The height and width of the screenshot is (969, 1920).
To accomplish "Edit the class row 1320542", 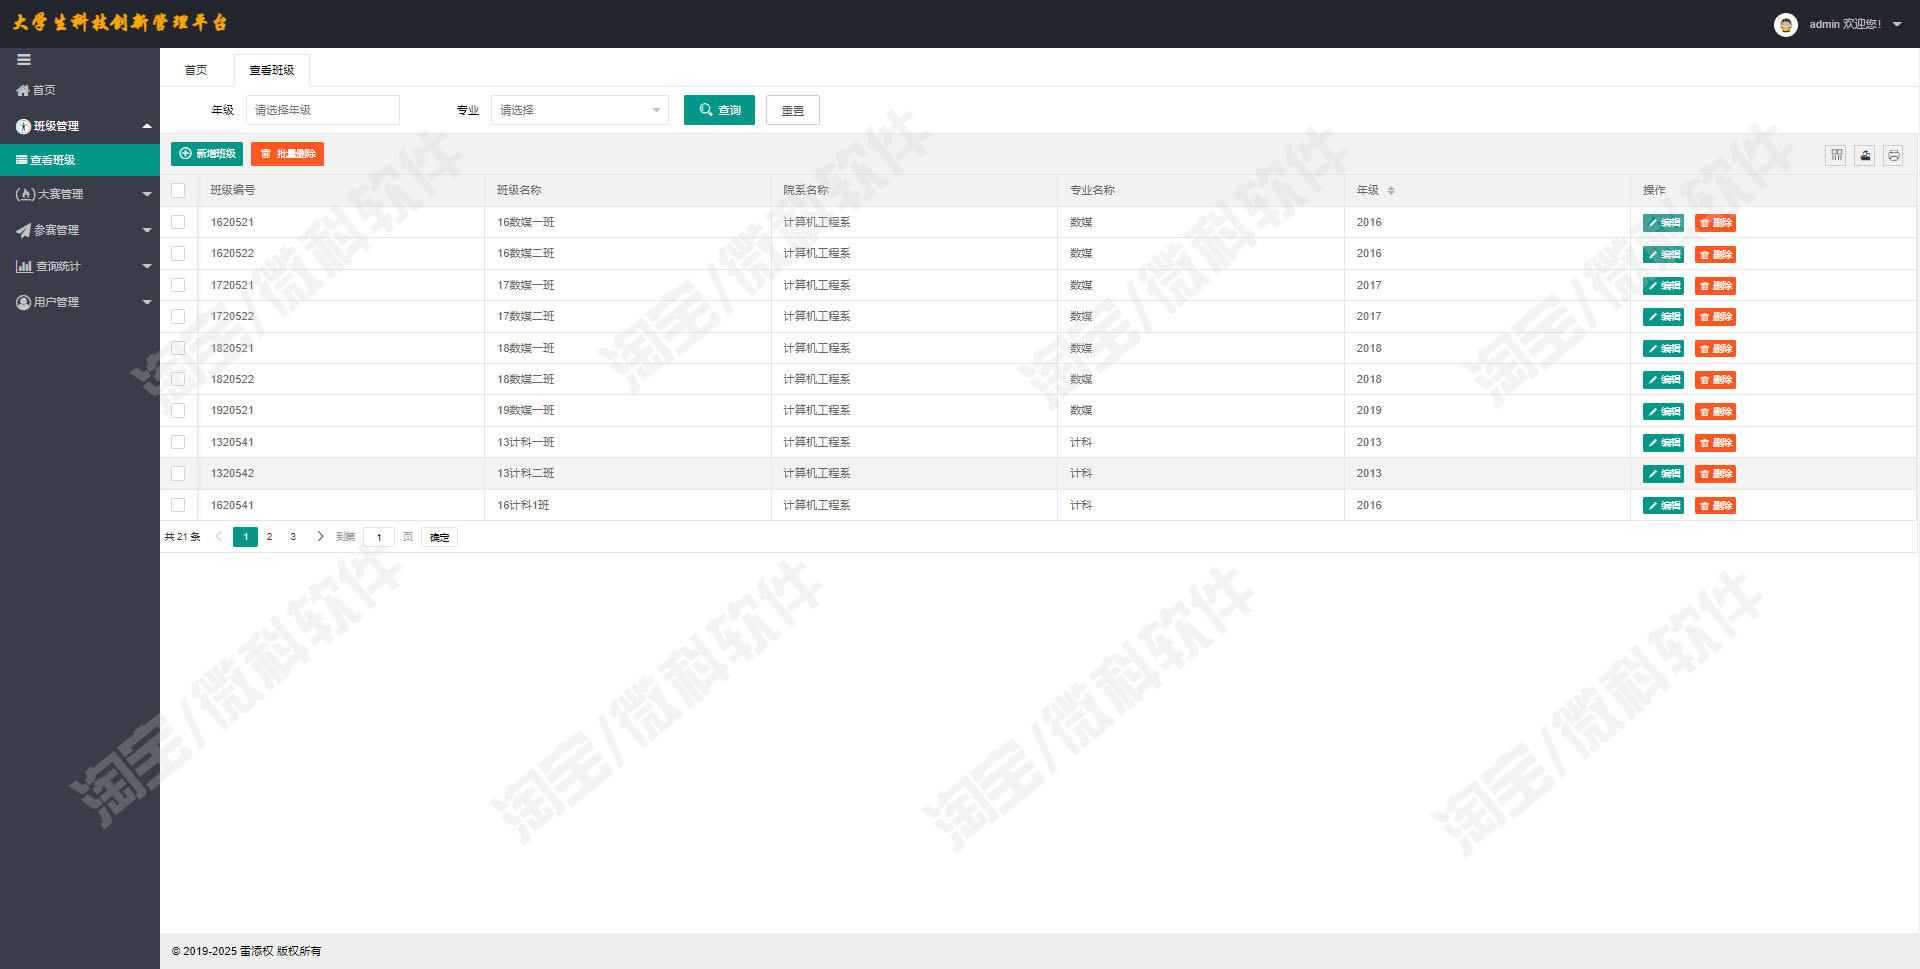I will point(1663,474).
